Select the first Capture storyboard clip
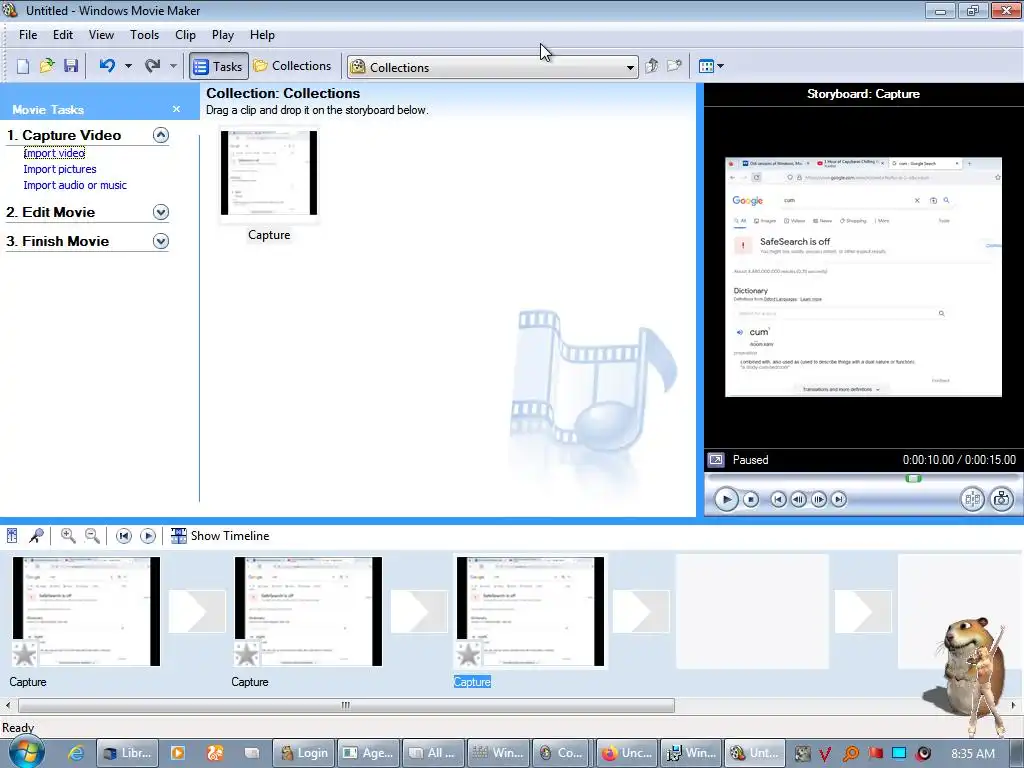 coord(86,611)
